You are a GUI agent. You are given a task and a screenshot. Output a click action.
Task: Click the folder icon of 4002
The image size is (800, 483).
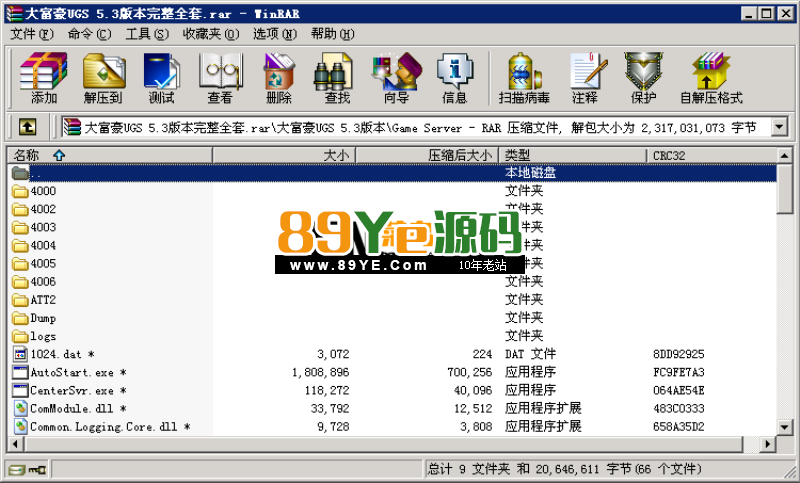click(x=20, y=209)
